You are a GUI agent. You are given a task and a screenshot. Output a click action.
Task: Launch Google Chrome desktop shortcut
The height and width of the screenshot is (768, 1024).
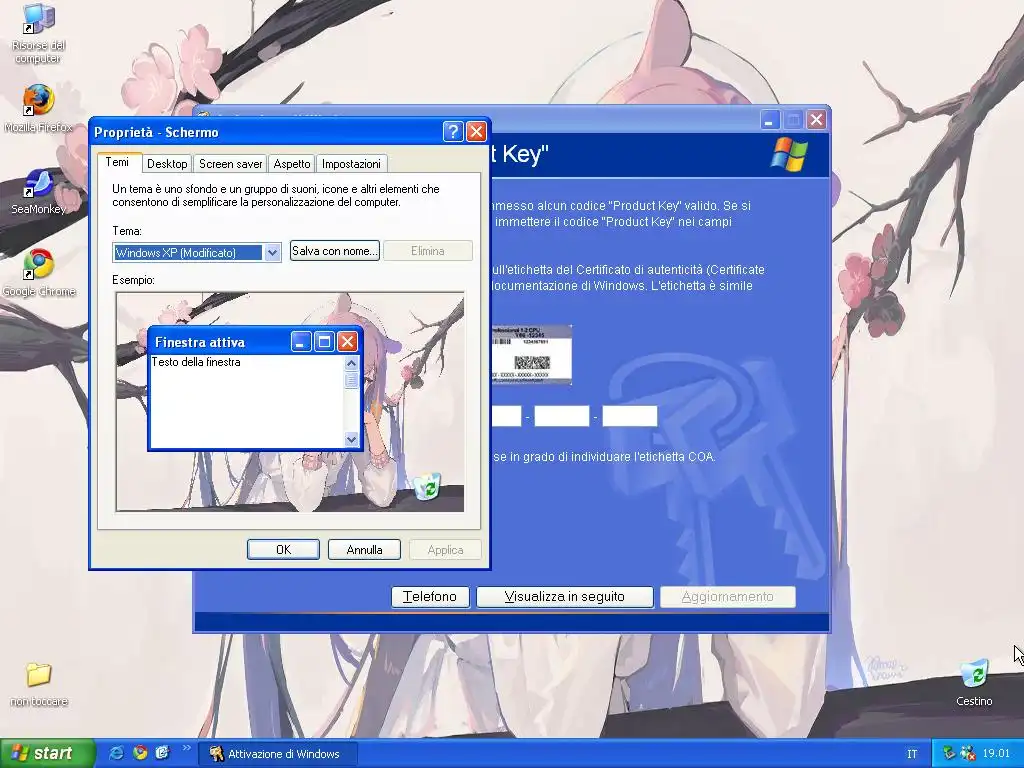[x=39, y=273]
